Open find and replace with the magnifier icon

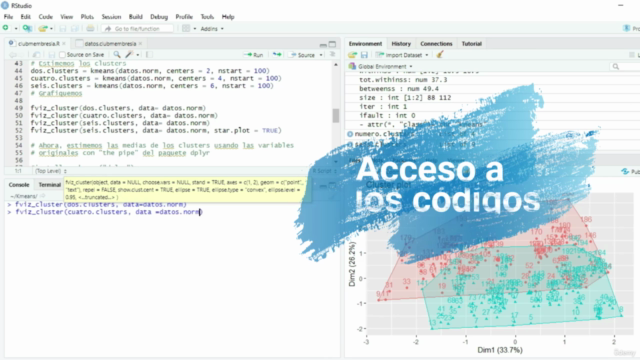coord(117,54)
